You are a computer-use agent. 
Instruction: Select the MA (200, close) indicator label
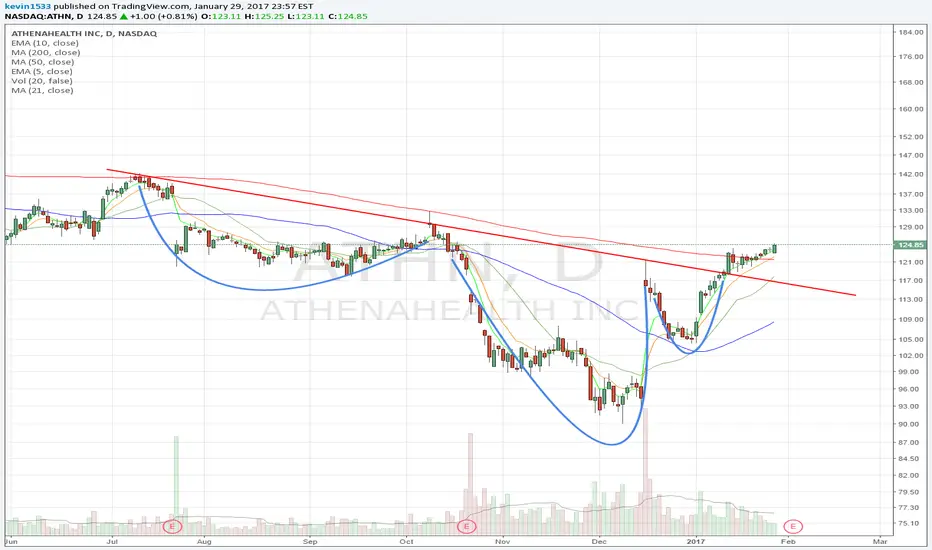click(45, 52)
